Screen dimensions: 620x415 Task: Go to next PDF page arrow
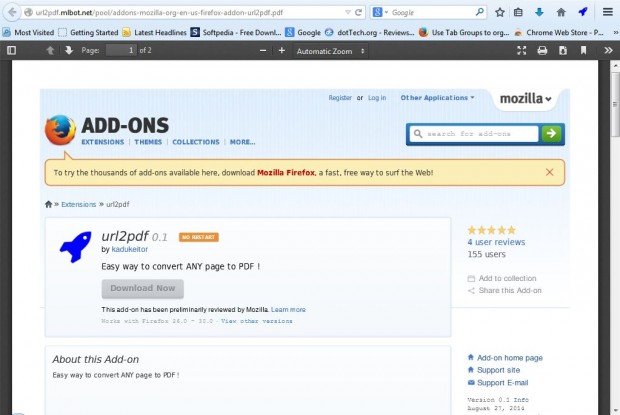point(69,51)
